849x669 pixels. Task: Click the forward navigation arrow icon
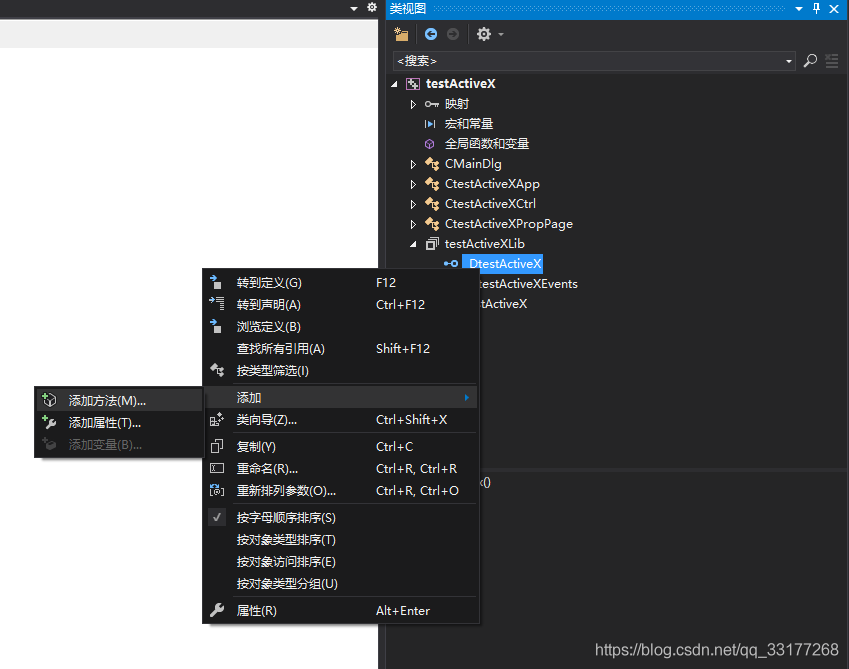[453, 34]
